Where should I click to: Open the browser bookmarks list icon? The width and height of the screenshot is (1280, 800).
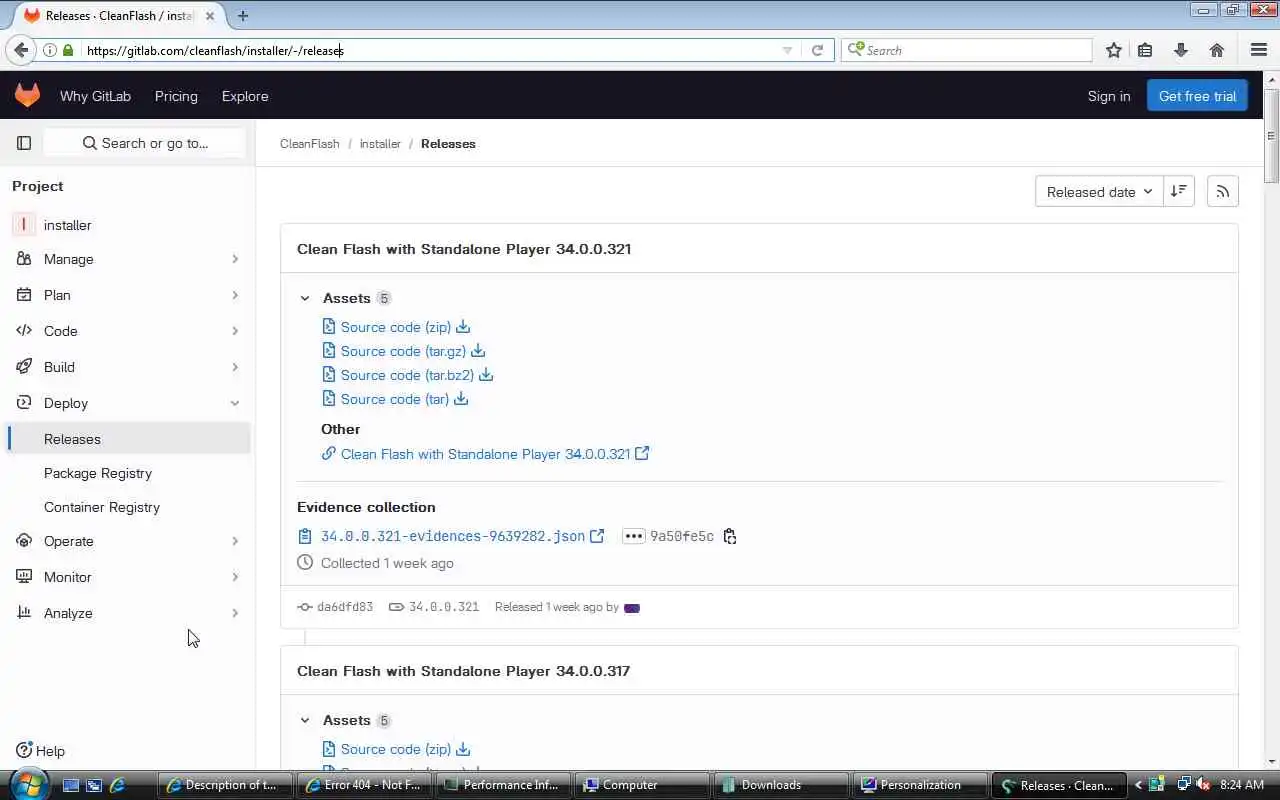tap(1146, 50)
